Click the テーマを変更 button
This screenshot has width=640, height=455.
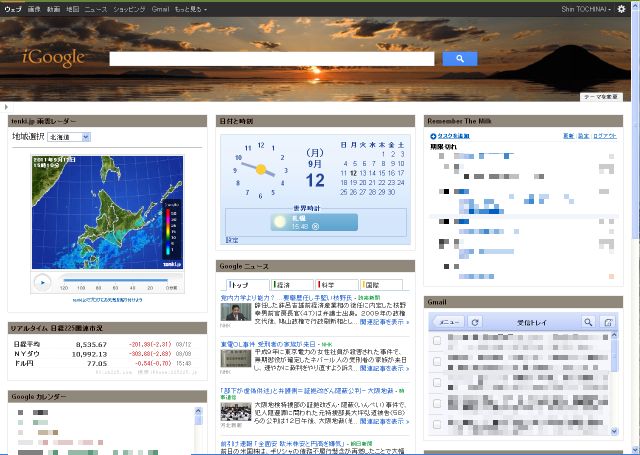[601, 97]
